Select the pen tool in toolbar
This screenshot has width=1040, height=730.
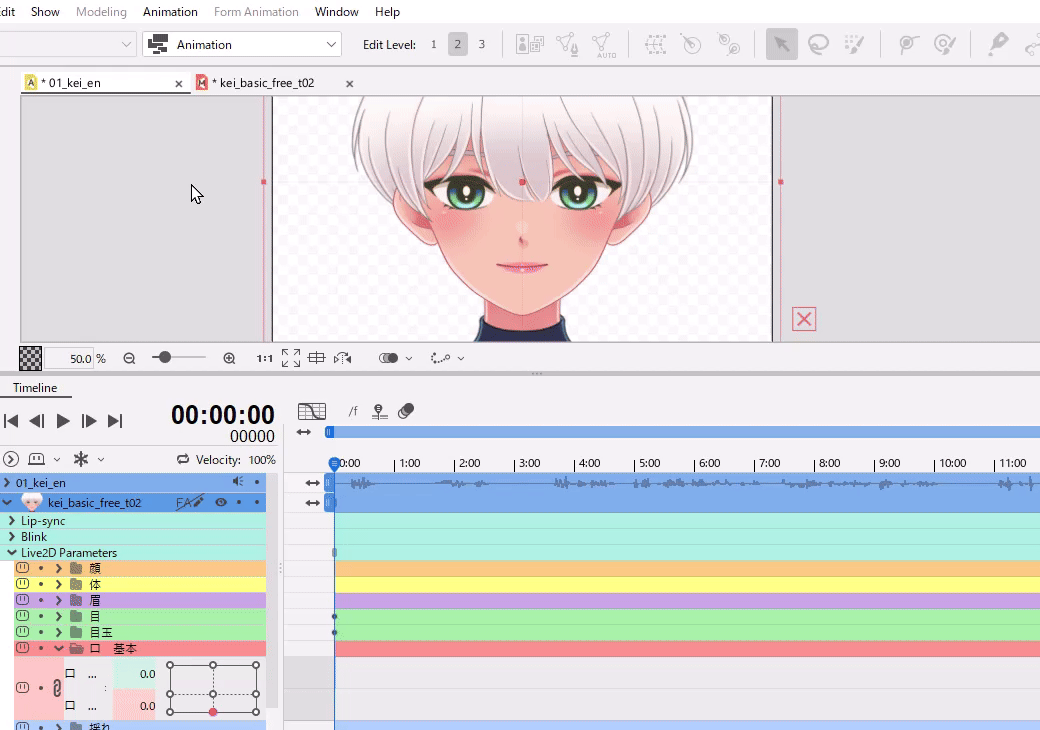(x=997, y=44)
